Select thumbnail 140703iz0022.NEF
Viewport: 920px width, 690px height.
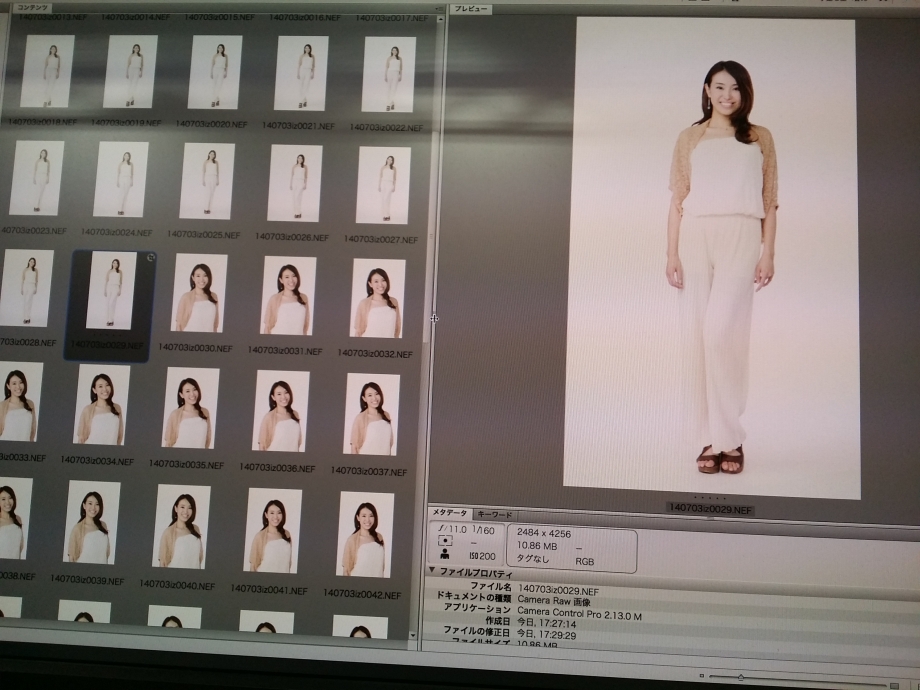(388, 75)
